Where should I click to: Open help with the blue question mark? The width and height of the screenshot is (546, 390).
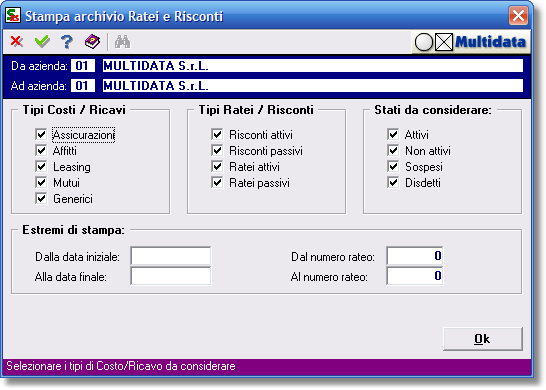tap(67, 42)
